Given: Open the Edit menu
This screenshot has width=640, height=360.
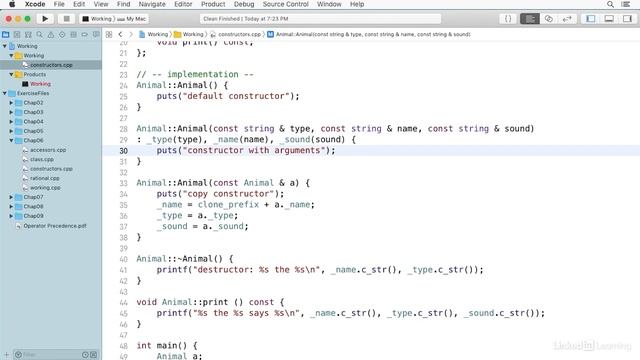Looking at the screenshot, I should click(x=79, y=4).
